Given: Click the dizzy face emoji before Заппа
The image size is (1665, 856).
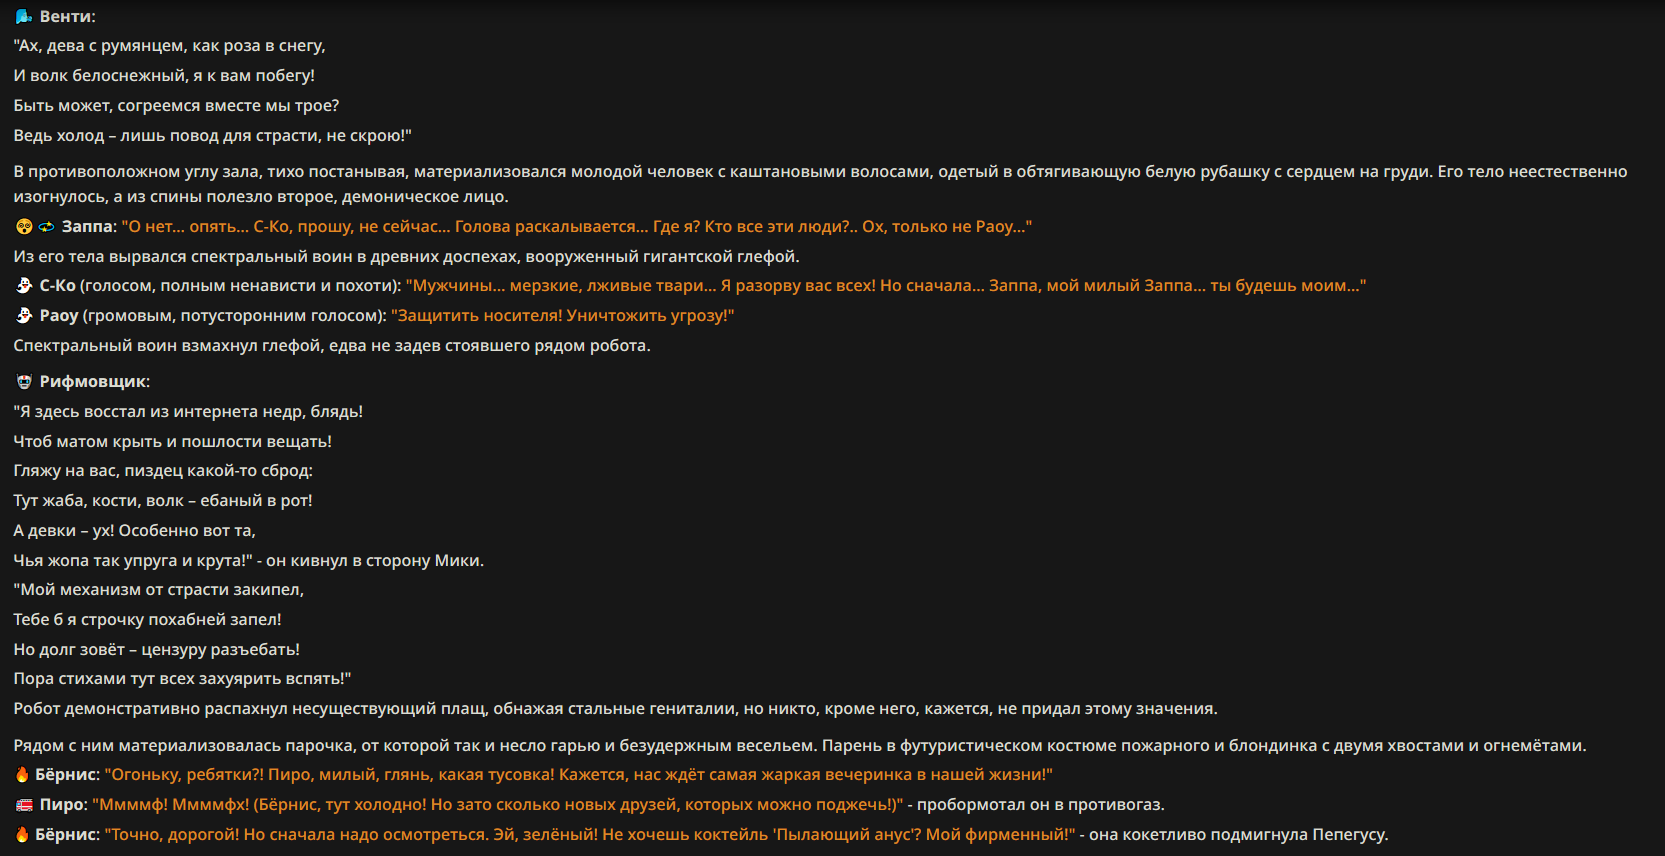Looking at the screenshot, I should tap(24, 227).
